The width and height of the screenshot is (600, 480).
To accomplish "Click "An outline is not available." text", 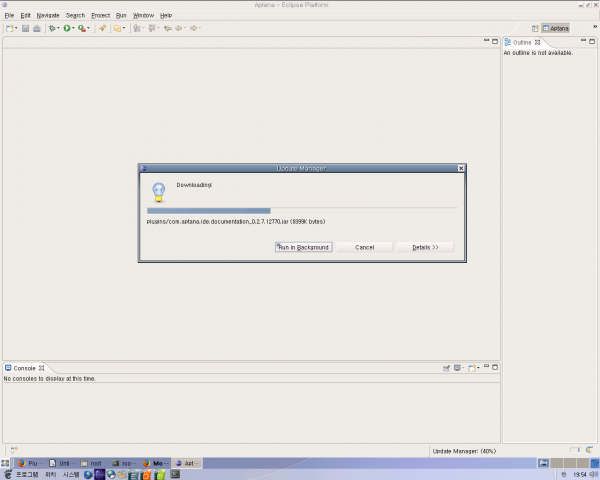I will tap(538, 53).
